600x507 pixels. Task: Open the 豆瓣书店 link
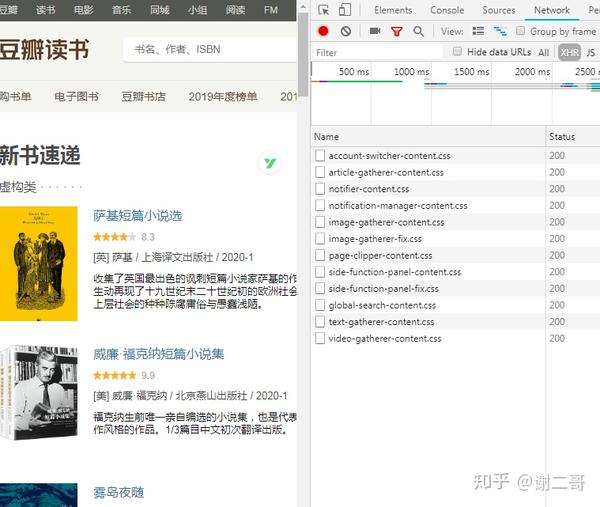click(x=143, y=96)
